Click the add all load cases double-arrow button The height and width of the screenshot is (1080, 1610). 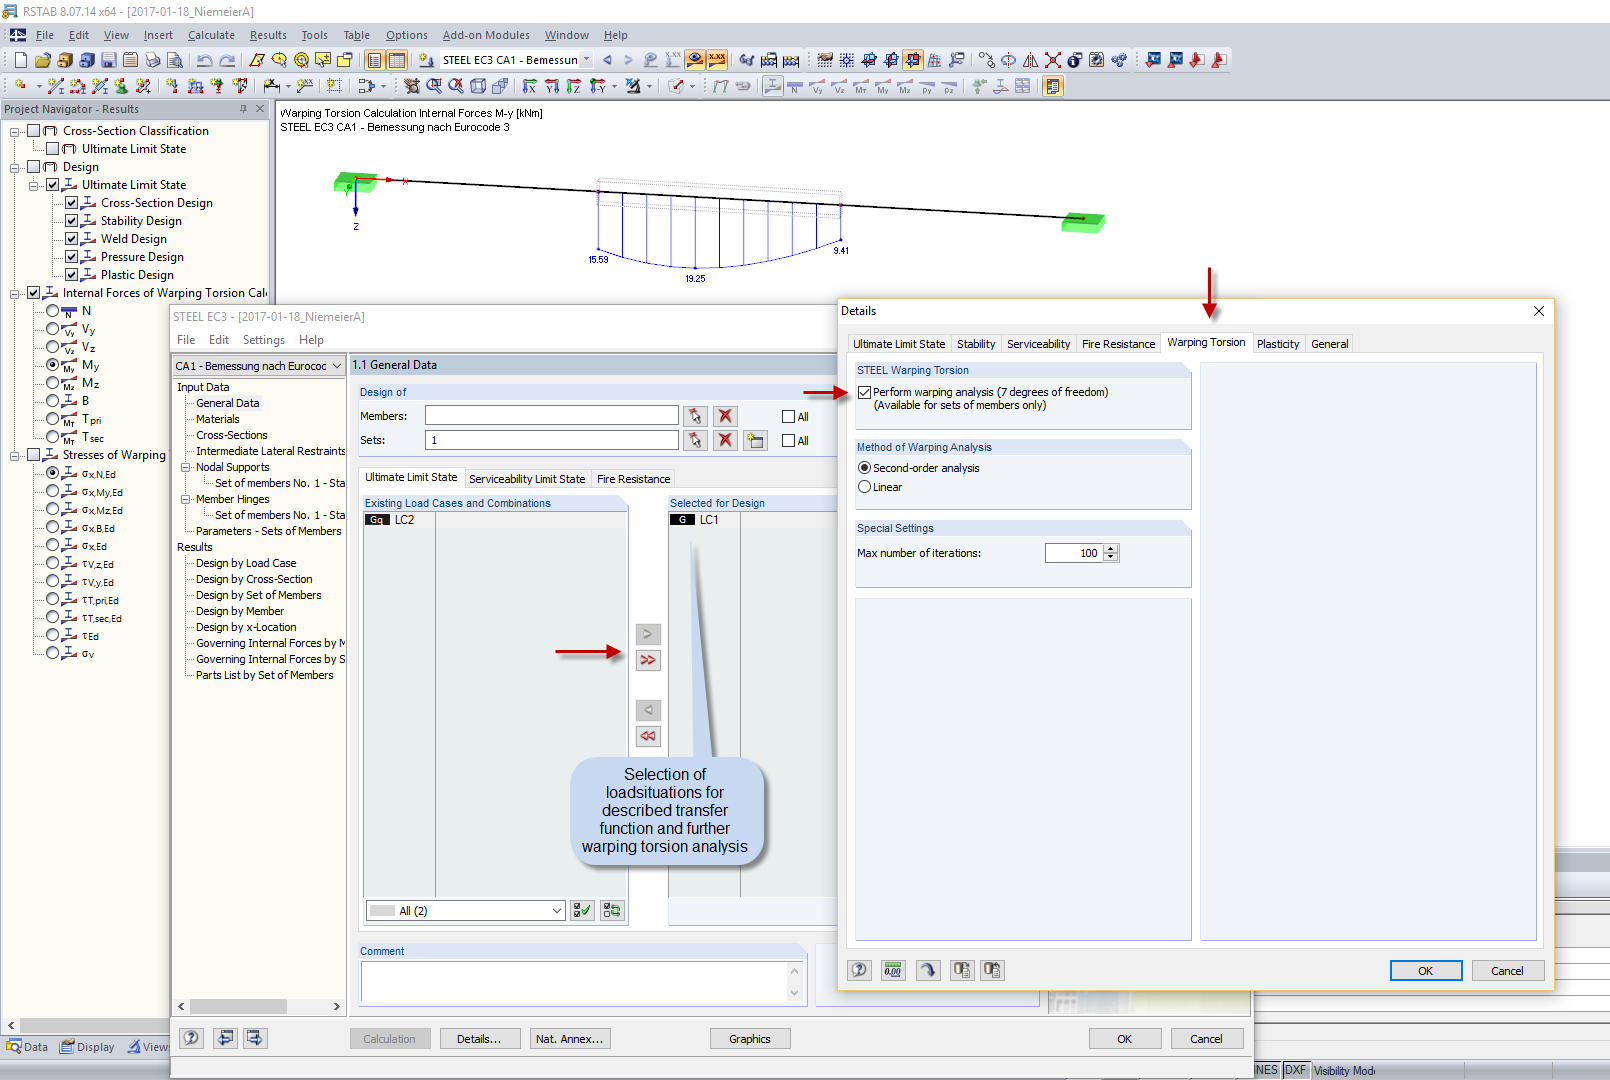pyautogui.click(x=648, y=660)
